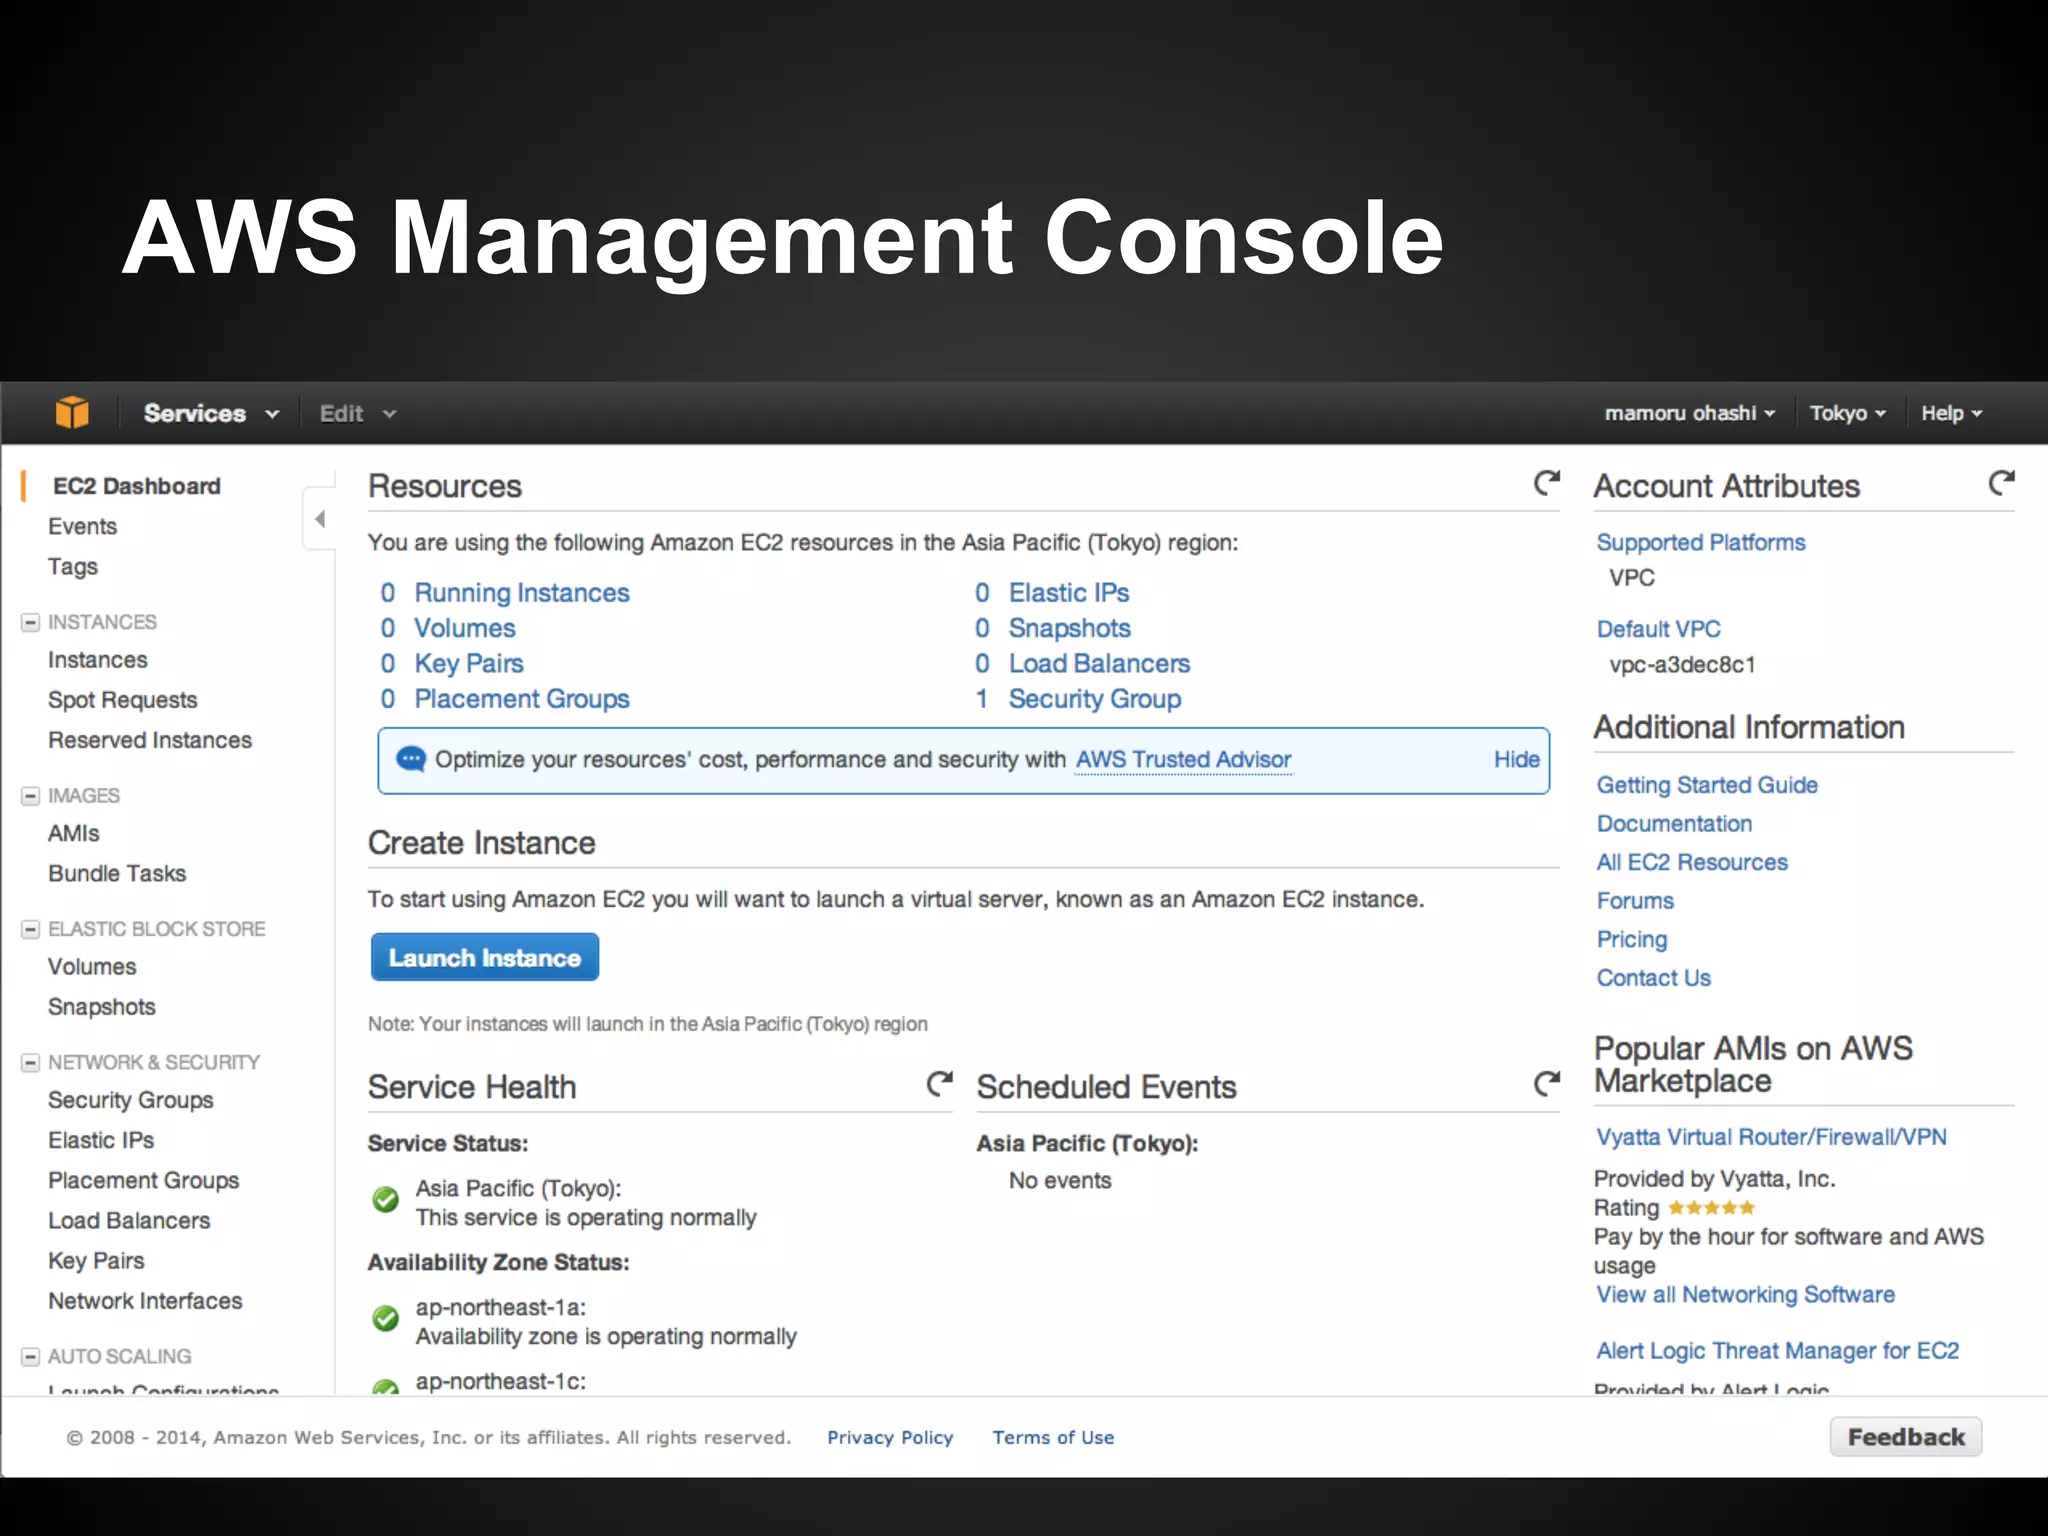The image size is (2048, 1536).
Task: Open Volumes in the sidebar
Action: click(x=92, y=966)
